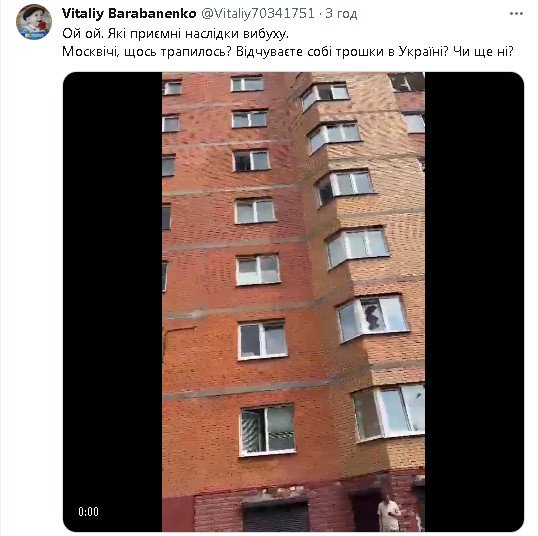Click the 0:00 video time indicator
The height and width of the screenshot is (536, 538).
point(89,512)
